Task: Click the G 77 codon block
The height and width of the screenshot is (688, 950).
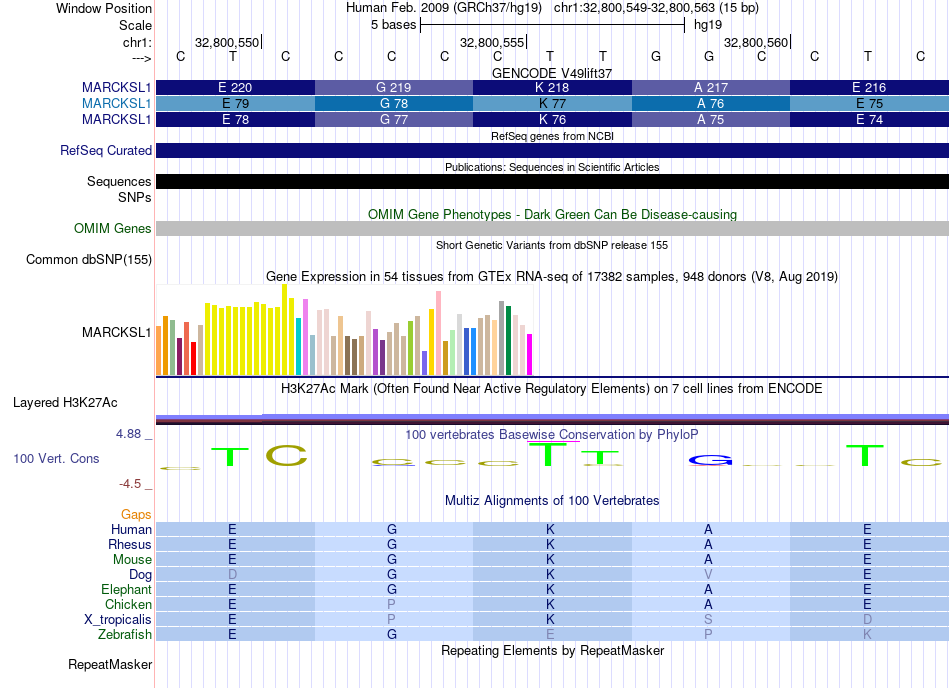Action: pos(394,119)
